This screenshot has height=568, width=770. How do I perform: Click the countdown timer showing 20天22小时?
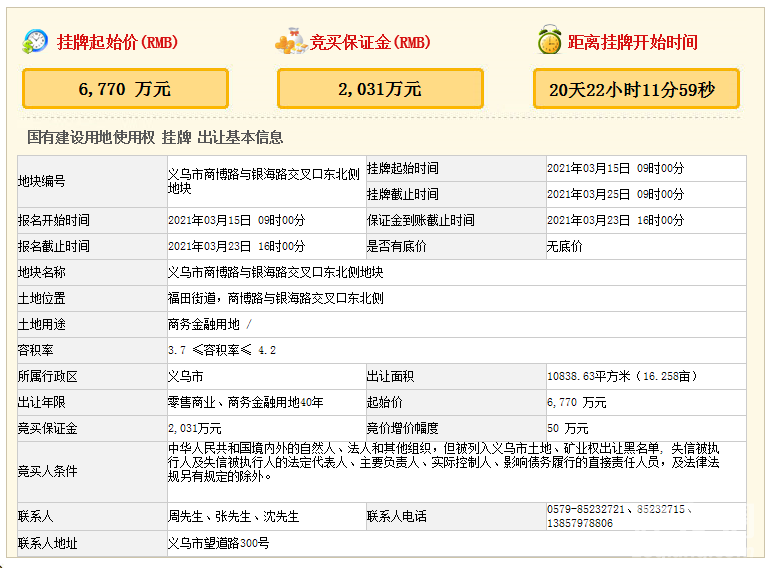[x=636, y=89]
